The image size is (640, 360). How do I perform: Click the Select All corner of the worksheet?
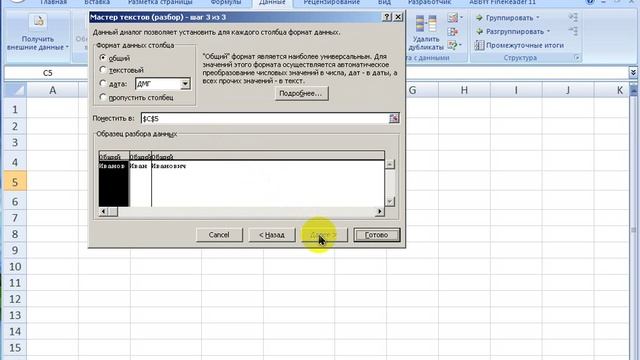[x=15, y=90]
